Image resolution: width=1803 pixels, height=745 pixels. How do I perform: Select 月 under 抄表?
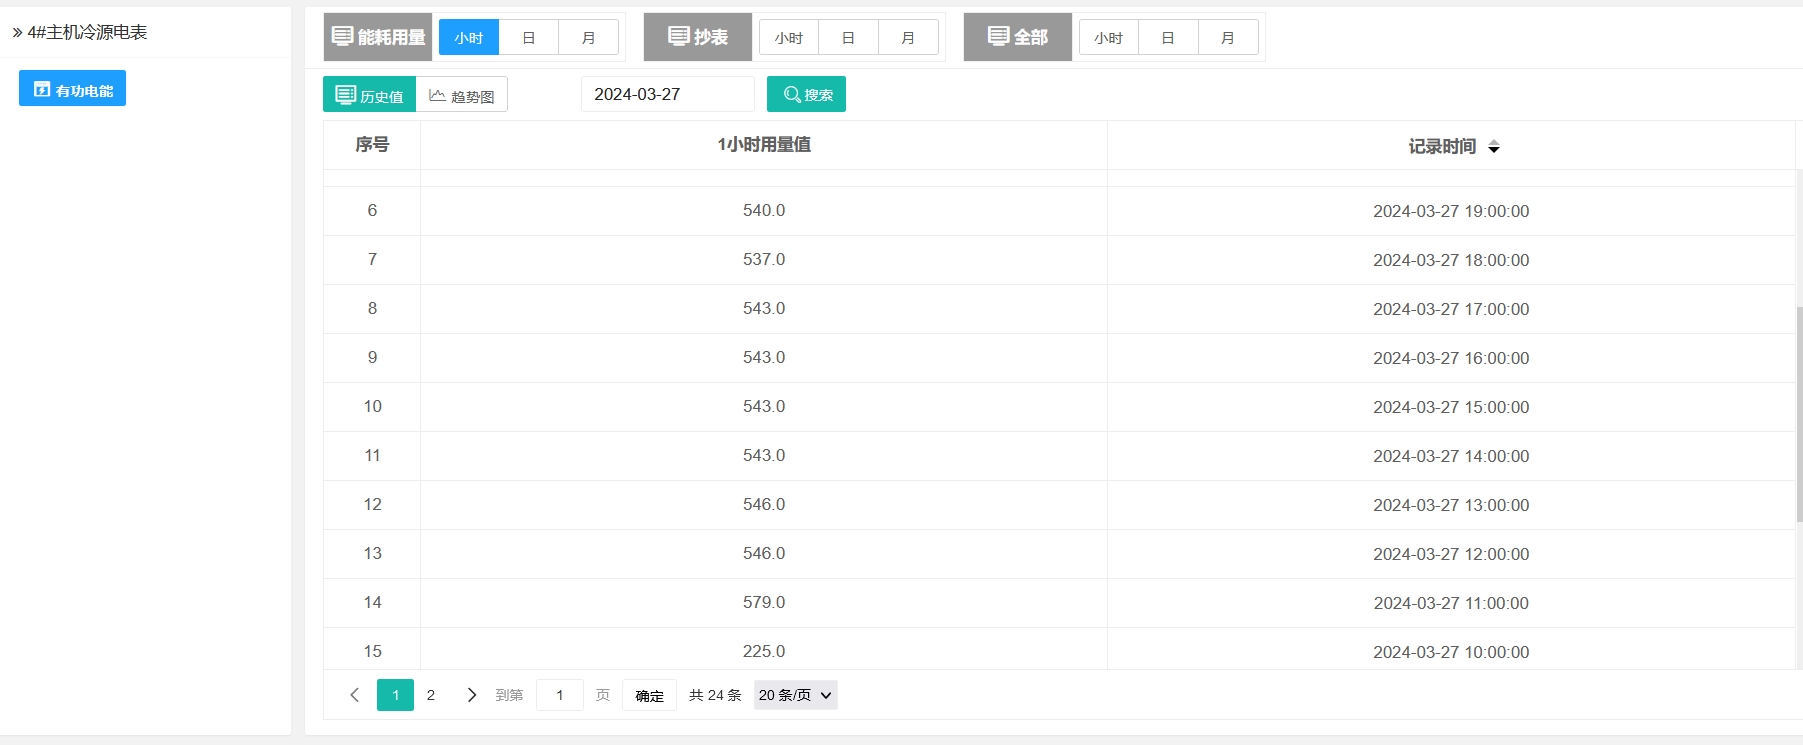pos(909,38)
